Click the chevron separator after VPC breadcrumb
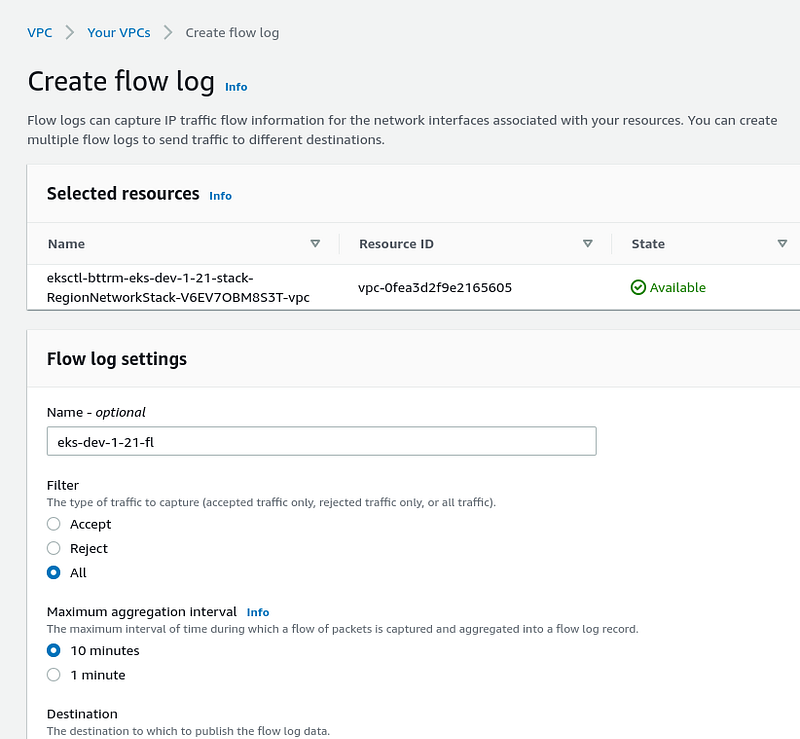Image resolution: width=800 pixels, height=739 pixels. click(70, 33)
